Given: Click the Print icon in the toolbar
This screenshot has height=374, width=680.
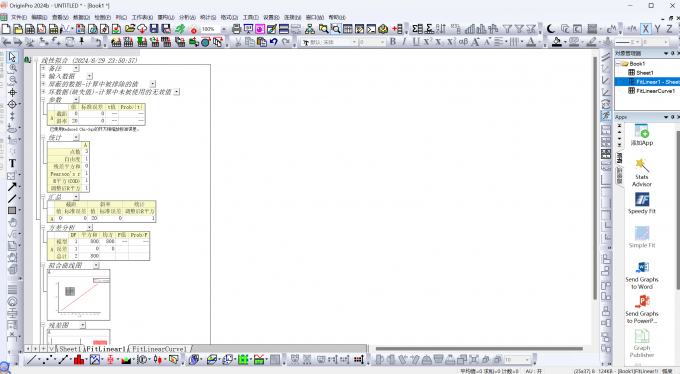Looking at the screenshot, I should pyautogui.click(x=236, y=29).
